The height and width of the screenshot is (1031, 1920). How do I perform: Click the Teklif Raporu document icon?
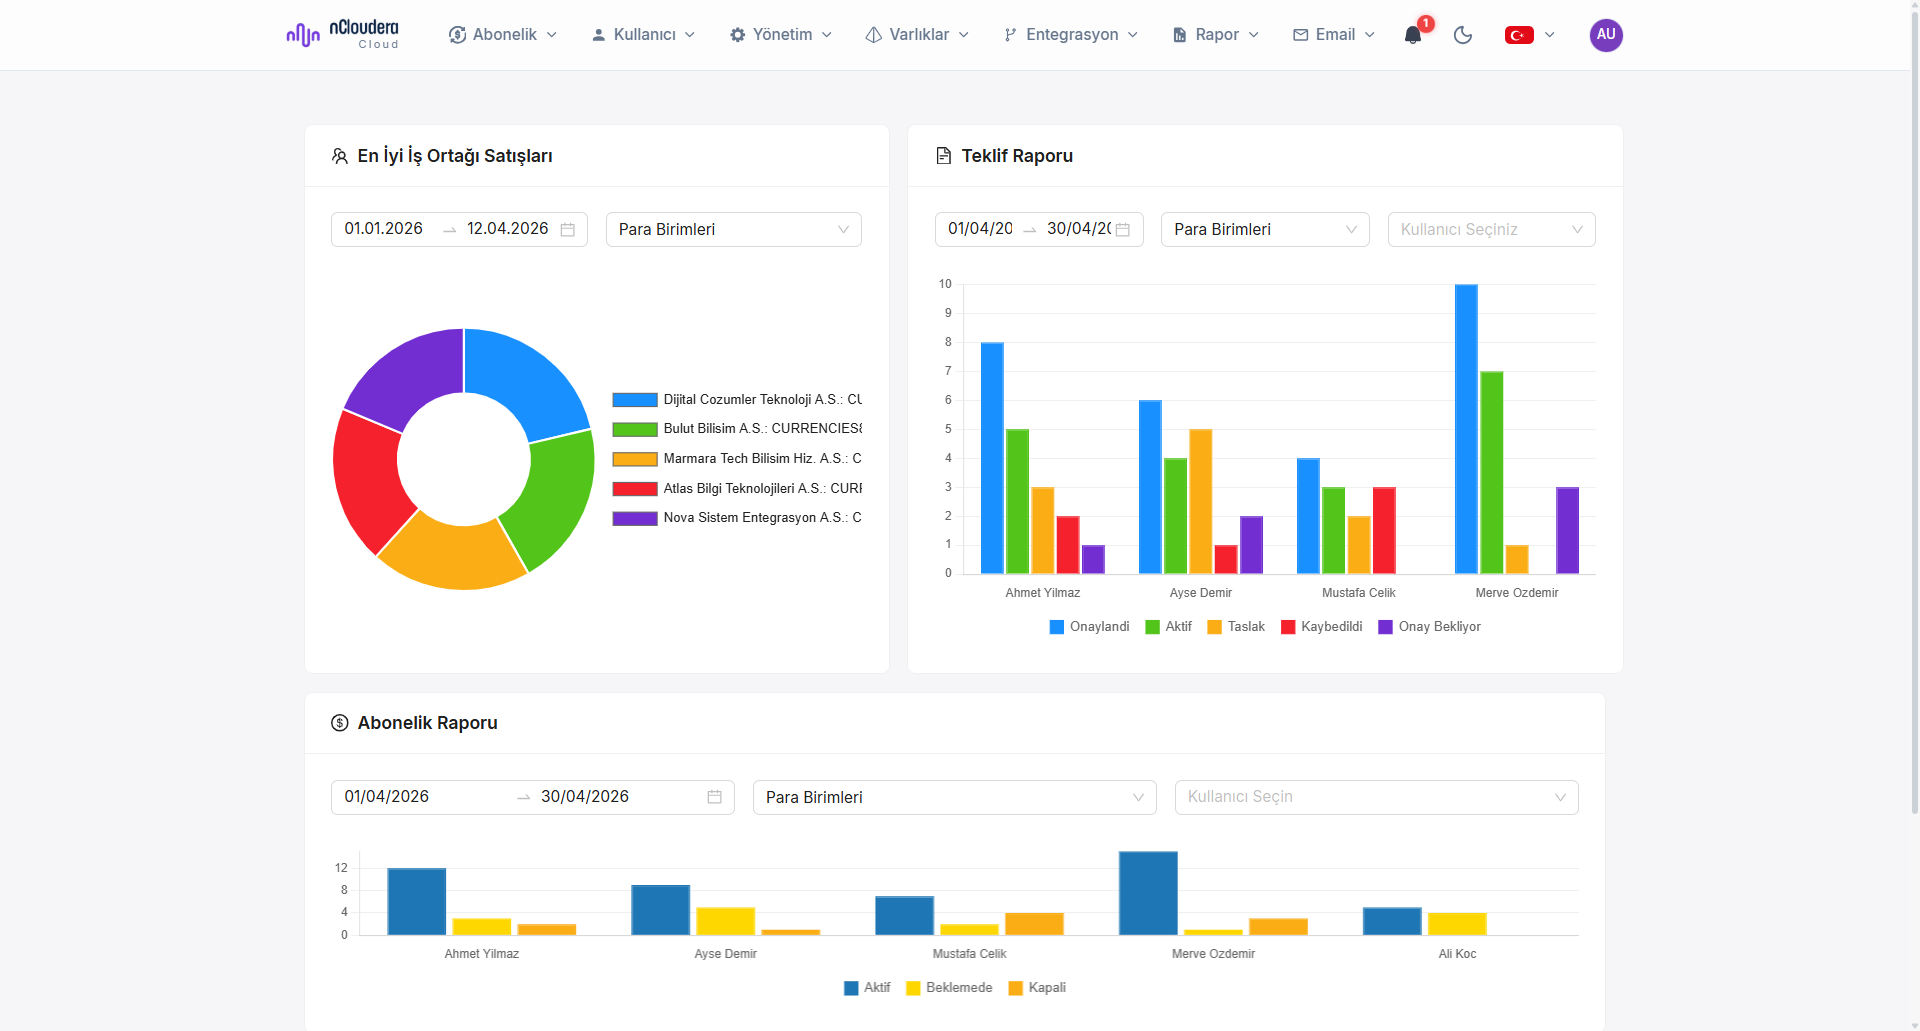coord(943,156)
